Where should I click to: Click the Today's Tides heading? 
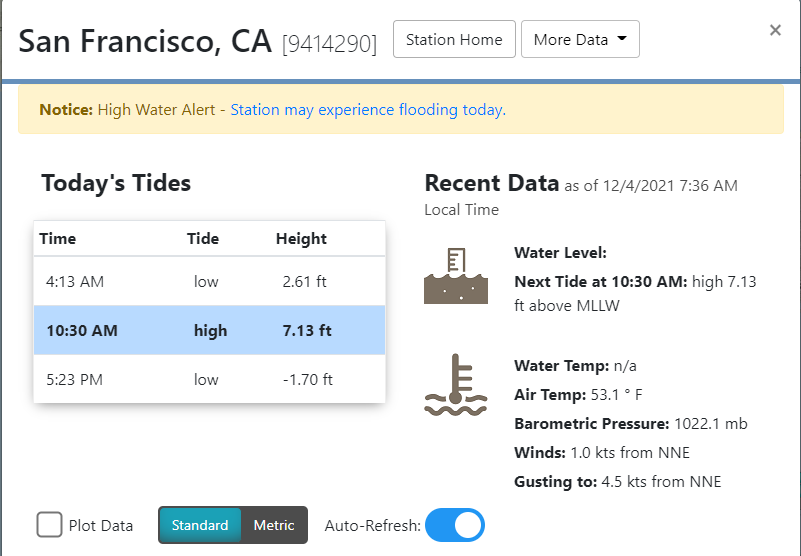tap(116, 183)
